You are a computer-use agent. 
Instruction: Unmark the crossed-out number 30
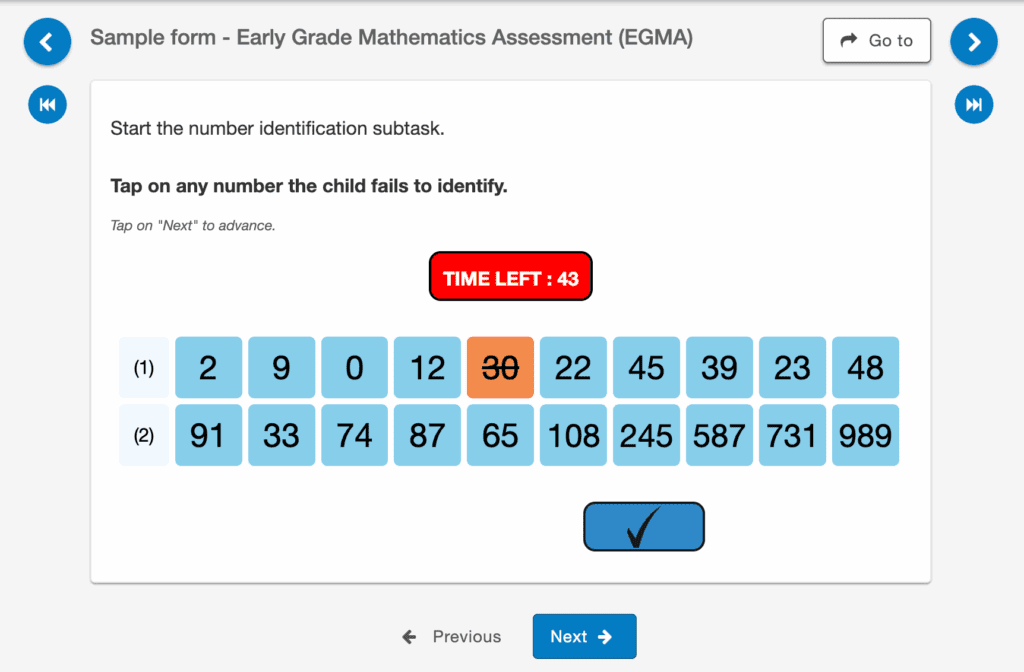coord(500,368)
